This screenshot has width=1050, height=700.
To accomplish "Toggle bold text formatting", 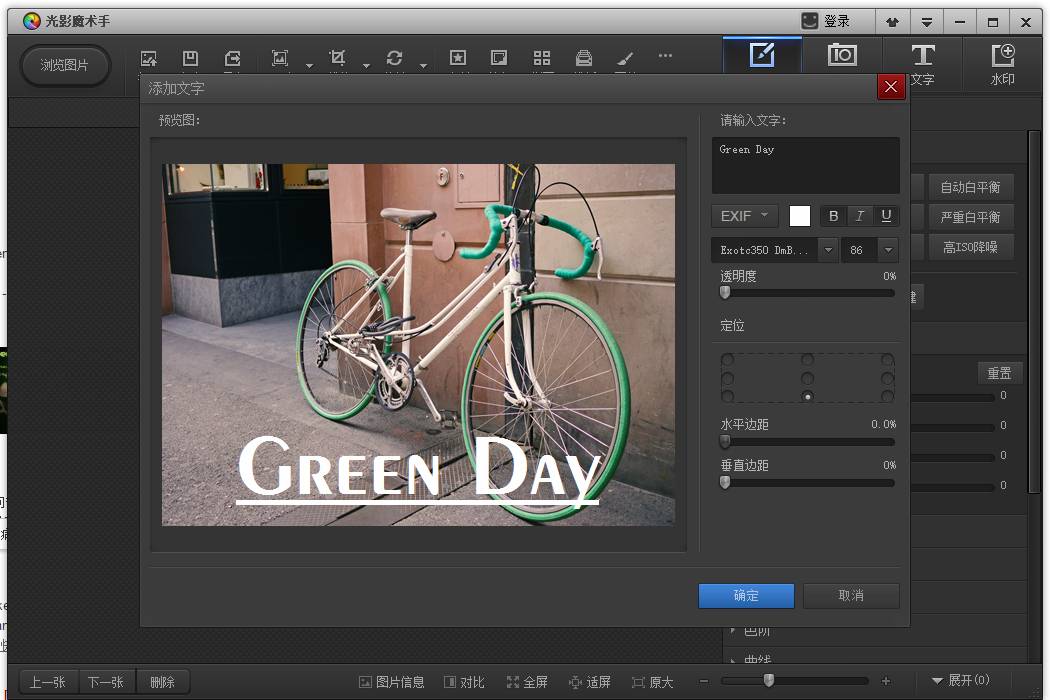I will (833, 216).
